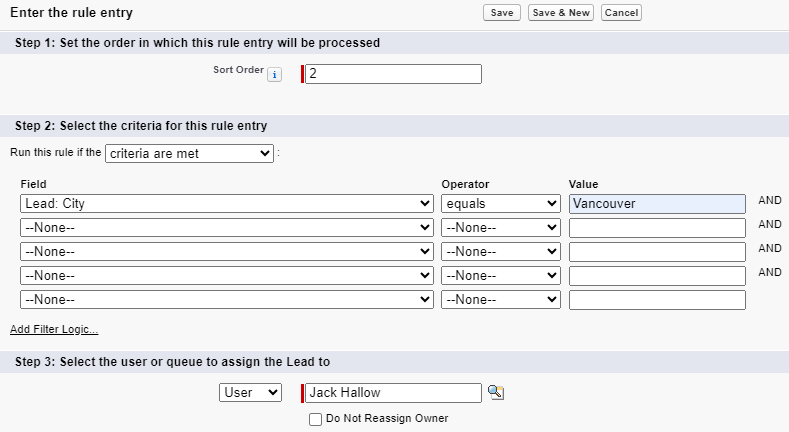Image resolution: width=789 pixels, height=432 pixels.
Task: Click the second row Value field
Action: (x=657, y=228)
